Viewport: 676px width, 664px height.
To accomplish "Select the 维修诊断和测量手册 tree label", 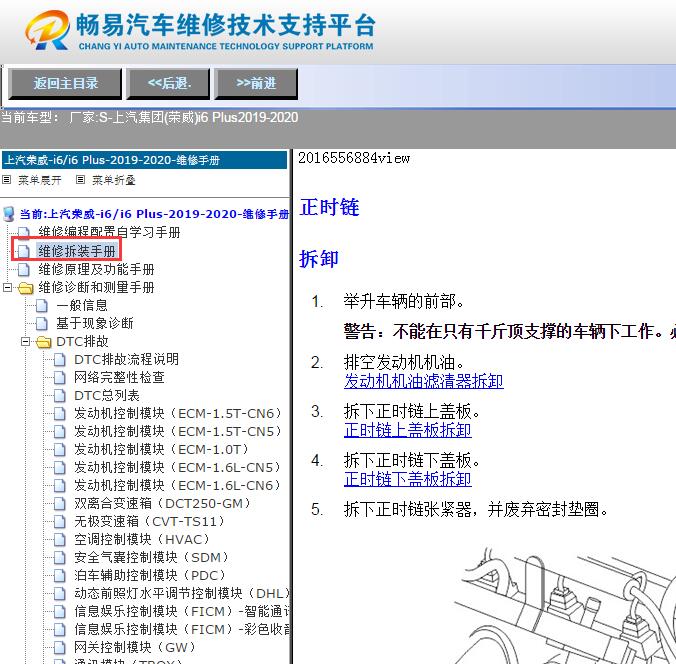I will pos(96,287).
